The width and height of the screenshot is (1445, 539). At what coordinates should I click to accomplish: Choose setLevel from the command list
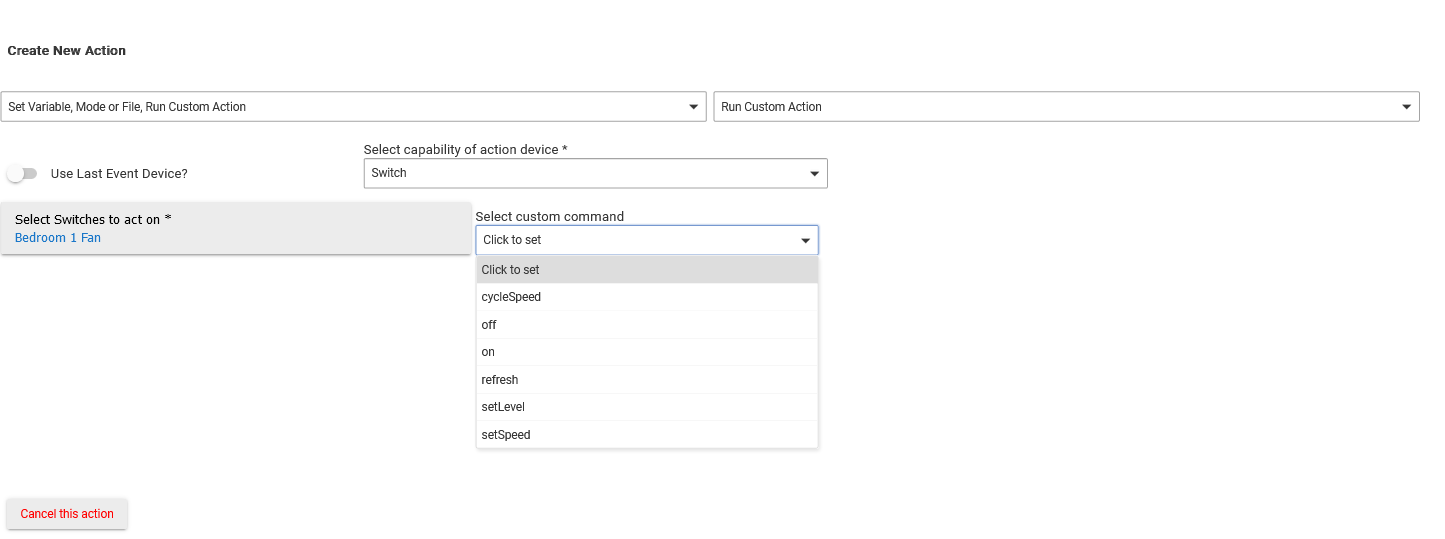[x=503, y=407]
